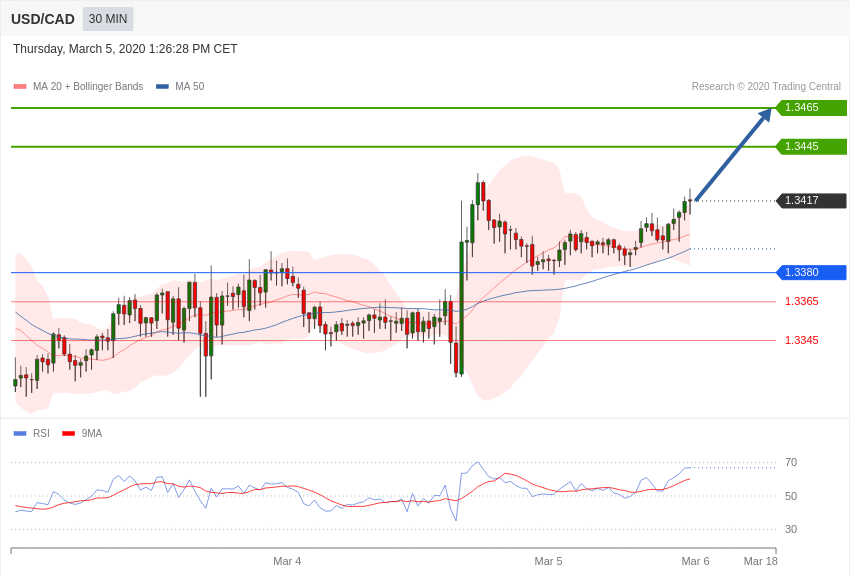Click the Research © 2020 Trading Central credit
This screenshot has height=576, width=850.
coord(766,86)
